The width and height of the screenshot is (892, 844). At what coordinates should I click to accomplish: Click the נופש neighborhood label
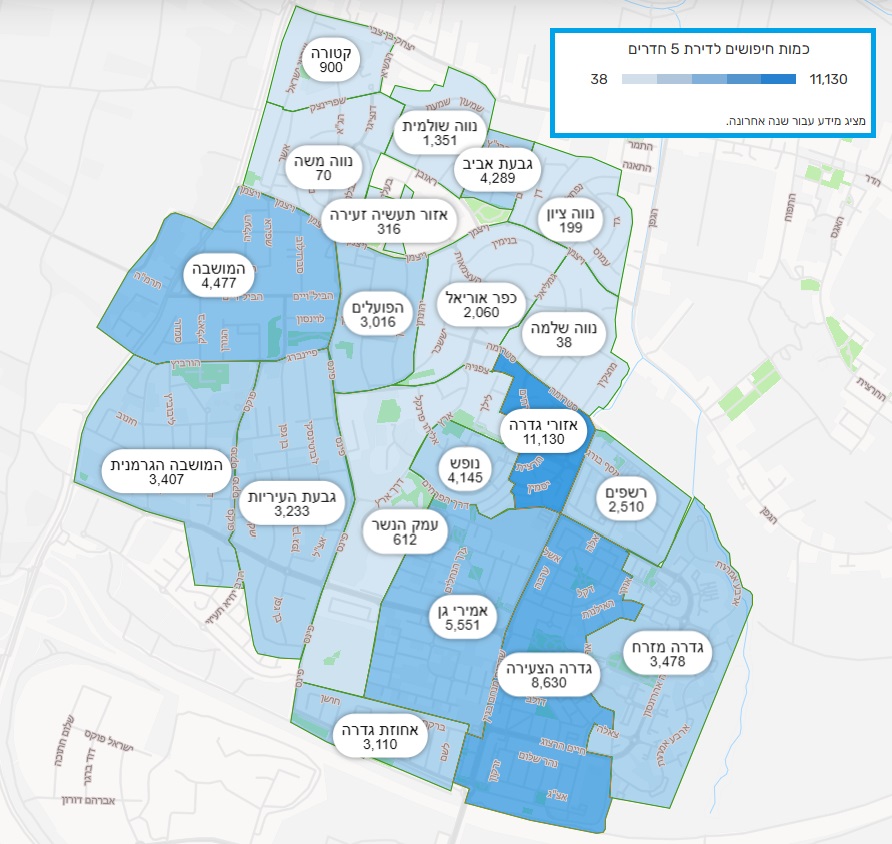466,471
